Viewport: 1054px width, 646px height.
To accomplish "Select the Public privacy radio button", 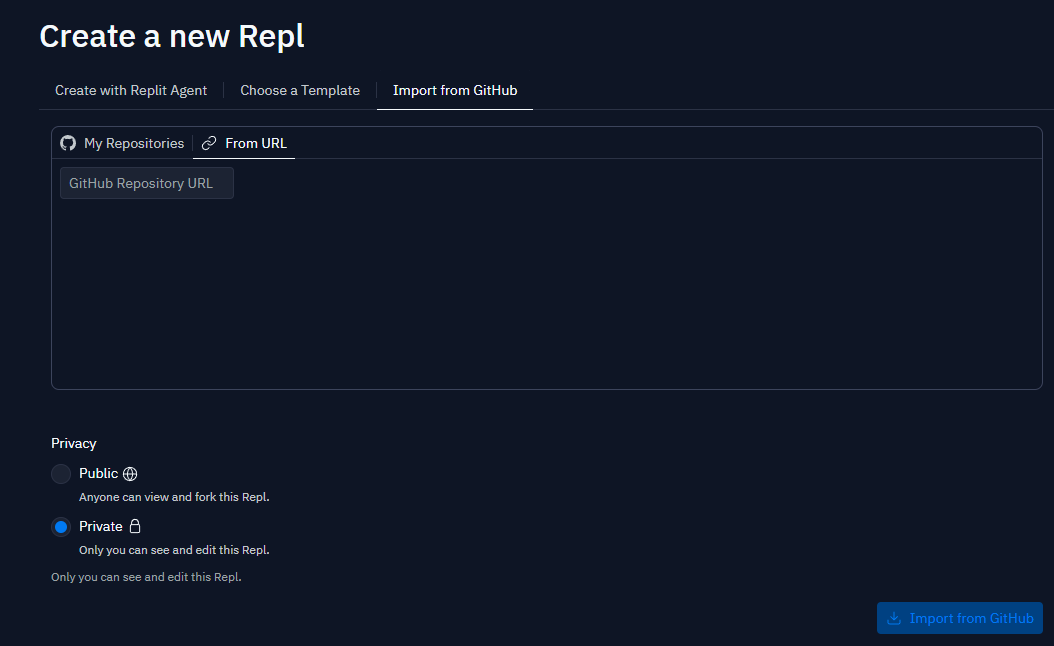I will [60, 474].
